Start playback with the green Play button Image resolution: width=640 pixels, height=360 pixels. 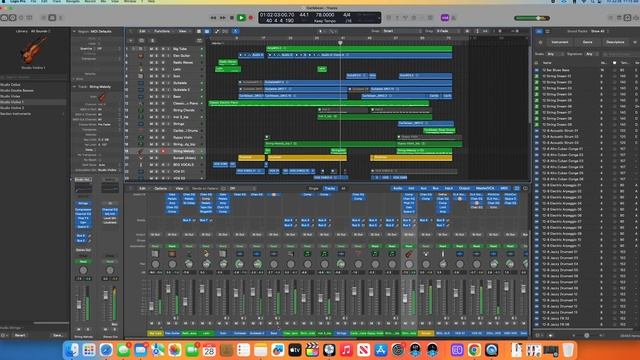coord(241,18)
